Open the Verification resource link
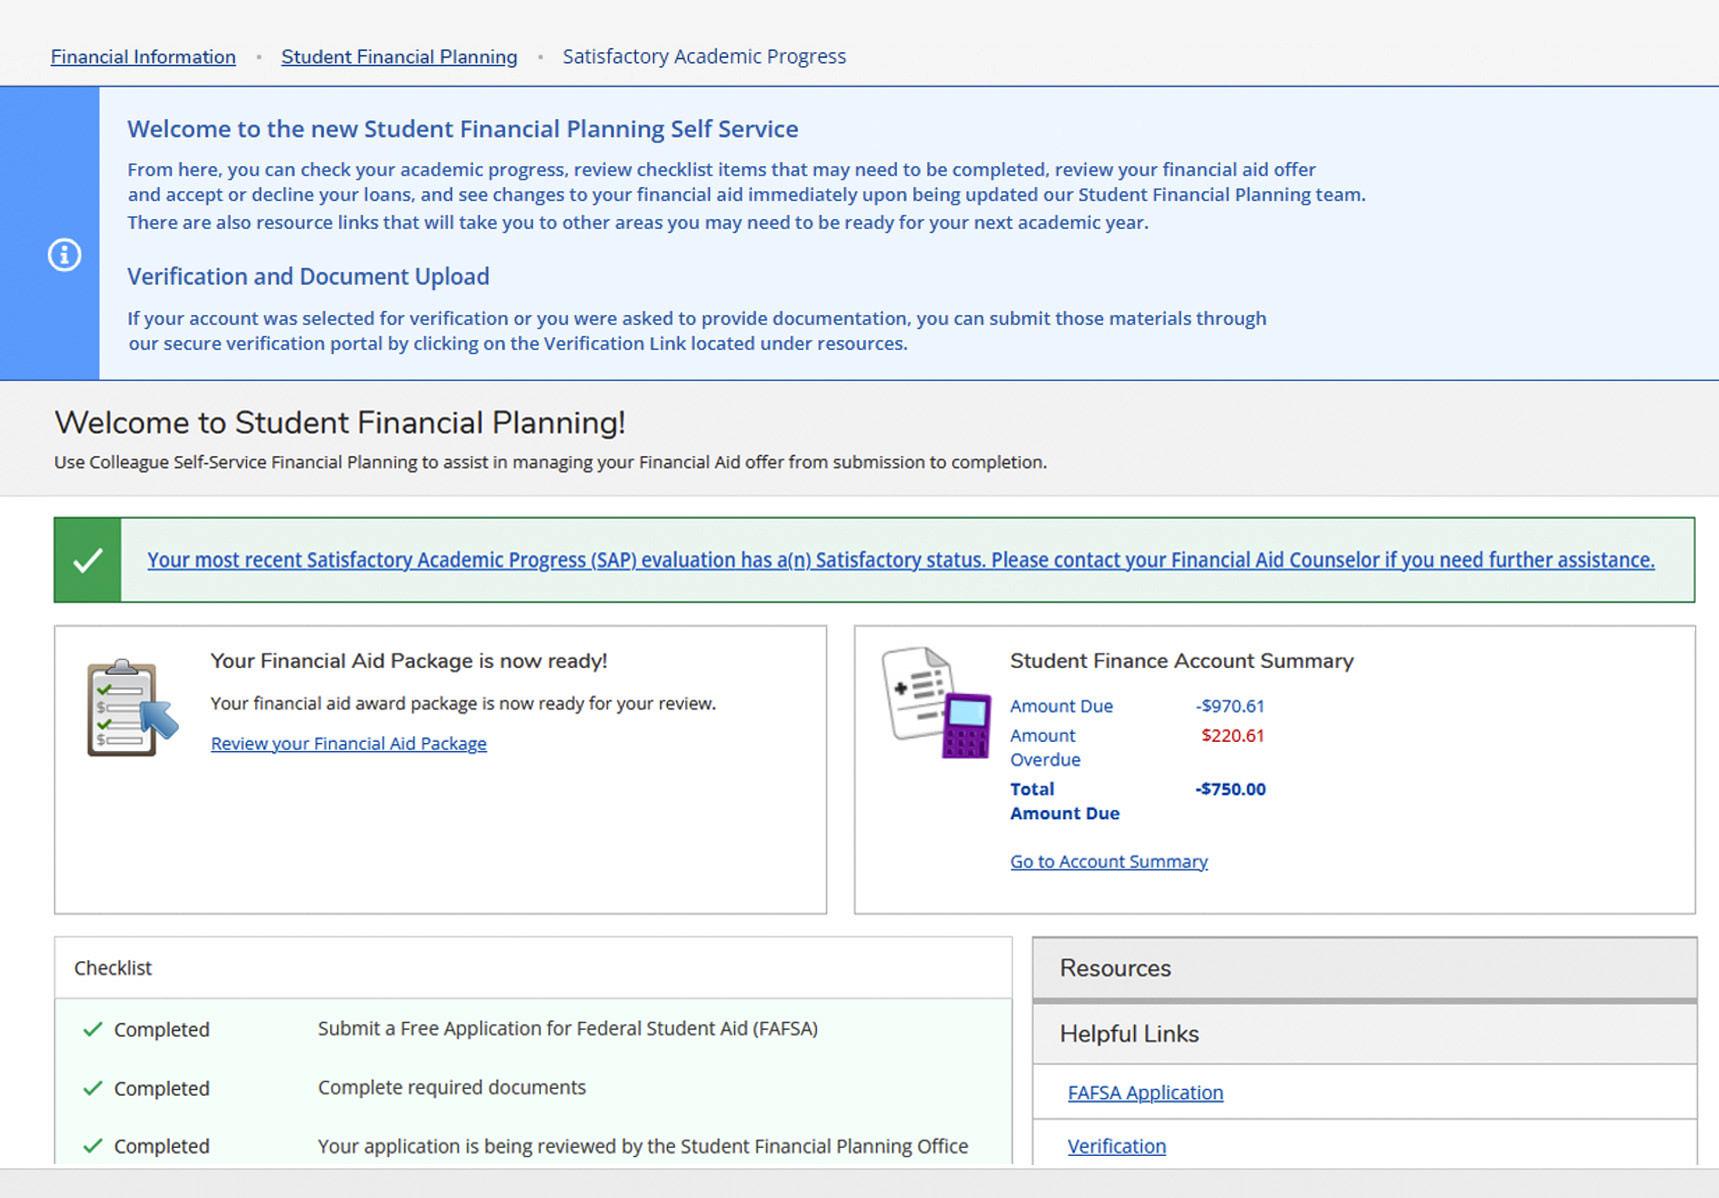This screenshot has width=1719, height=1198. [1116, 1147]
